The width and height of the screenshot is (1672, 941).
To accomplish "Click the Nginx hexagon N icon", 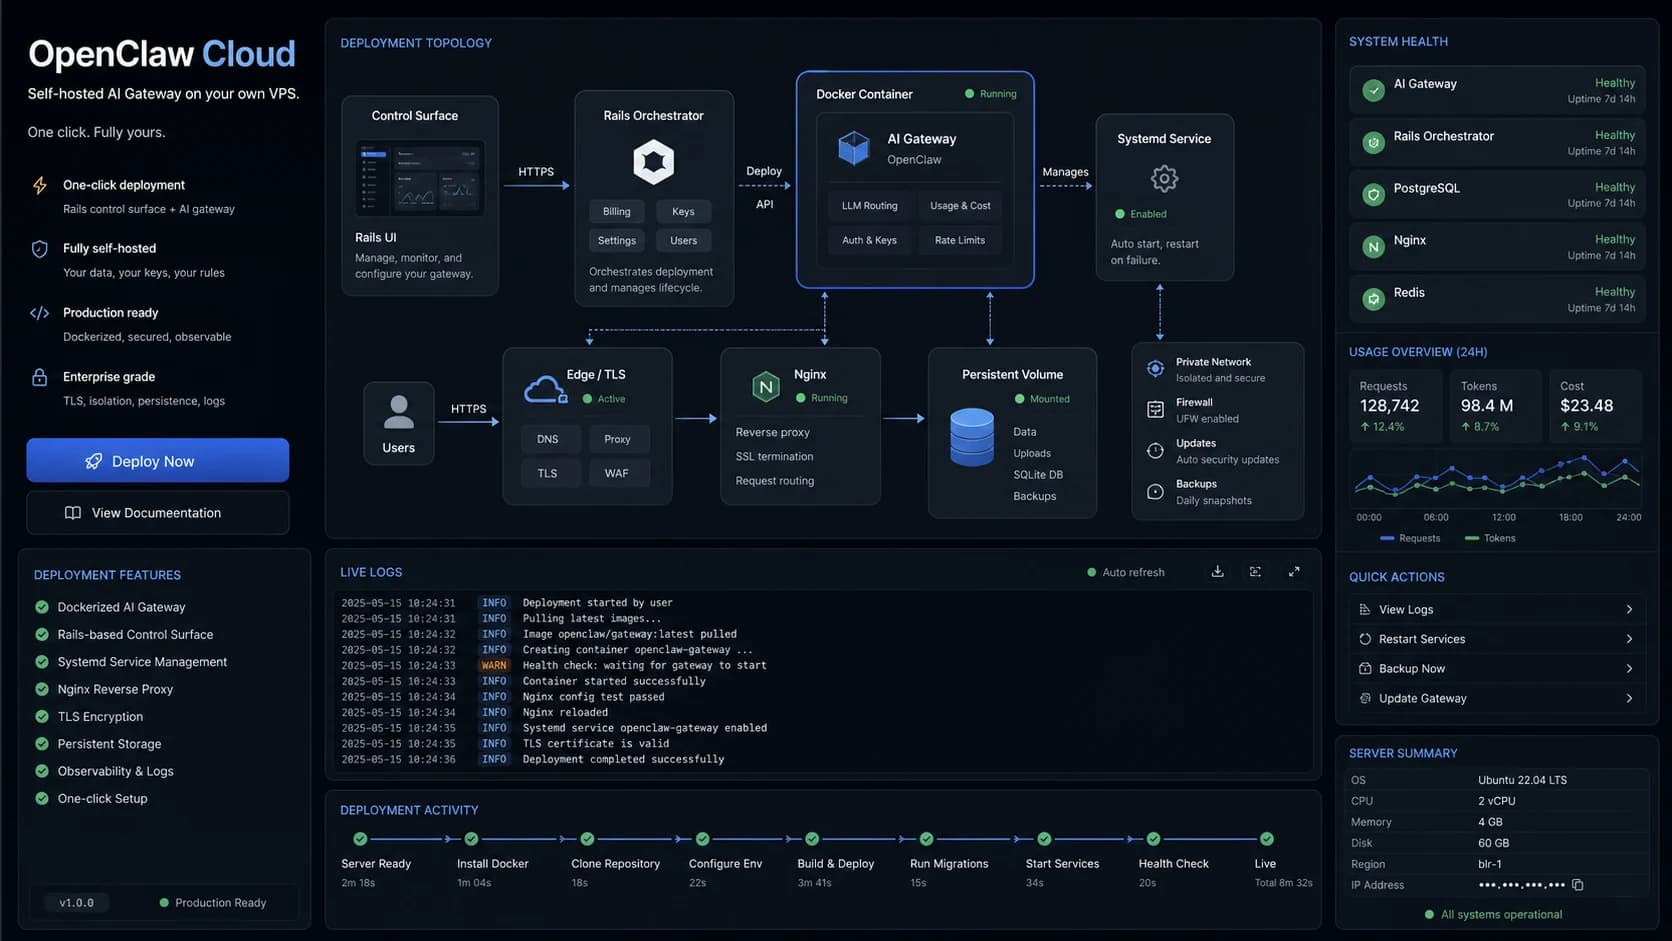I will point(765,386).
